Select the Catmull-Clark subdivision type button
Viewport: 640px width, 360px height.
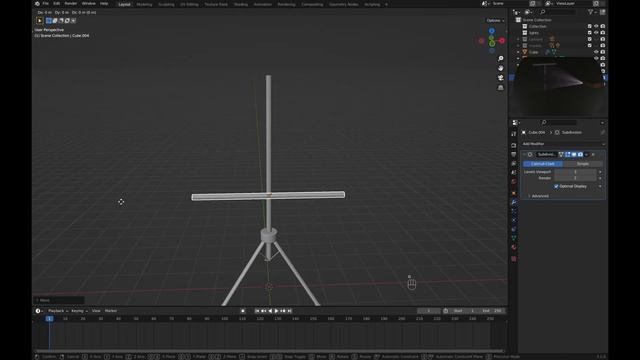click(x=543, y=164)
